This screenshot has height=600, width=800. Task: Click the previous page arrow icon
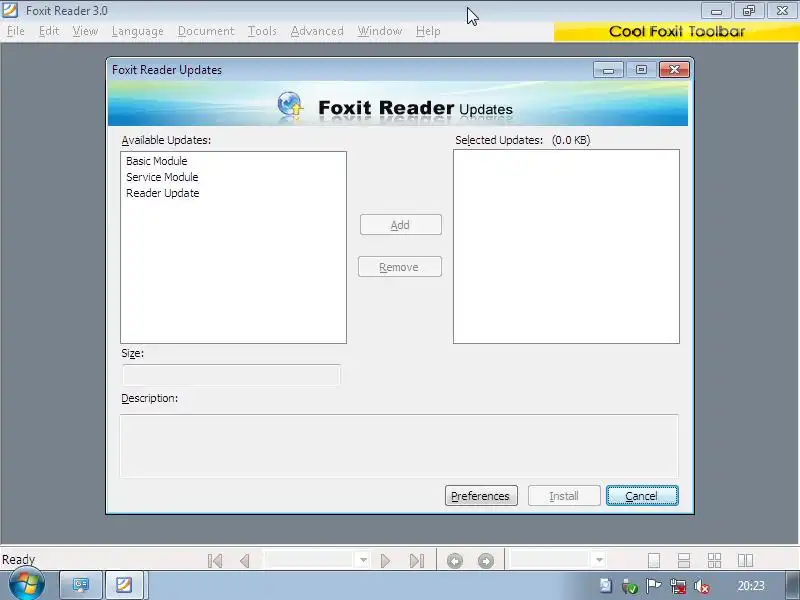tap(245, 561)
